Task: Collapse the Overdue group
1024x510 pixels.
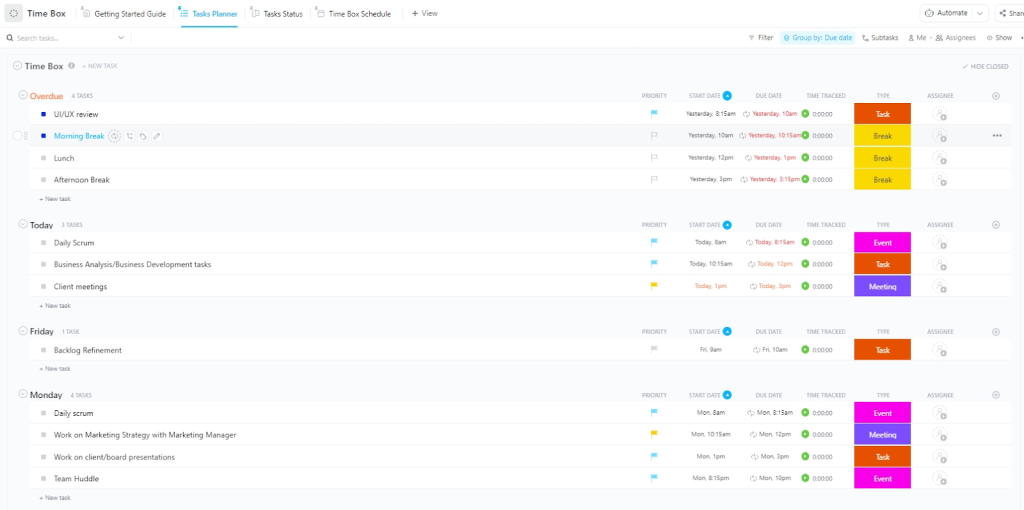Action: pyautogui.click(x=23, y=96)
